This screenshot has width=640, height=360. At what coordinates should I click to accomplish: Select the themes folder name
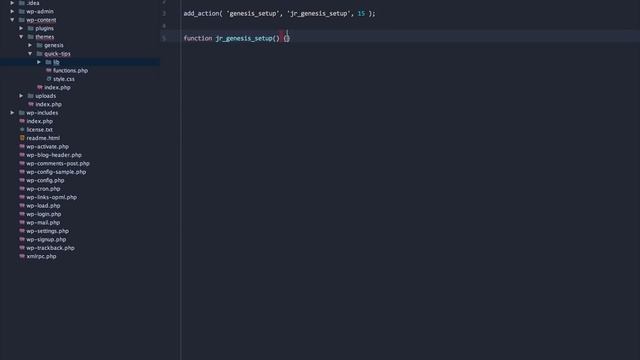click(44, 37)
